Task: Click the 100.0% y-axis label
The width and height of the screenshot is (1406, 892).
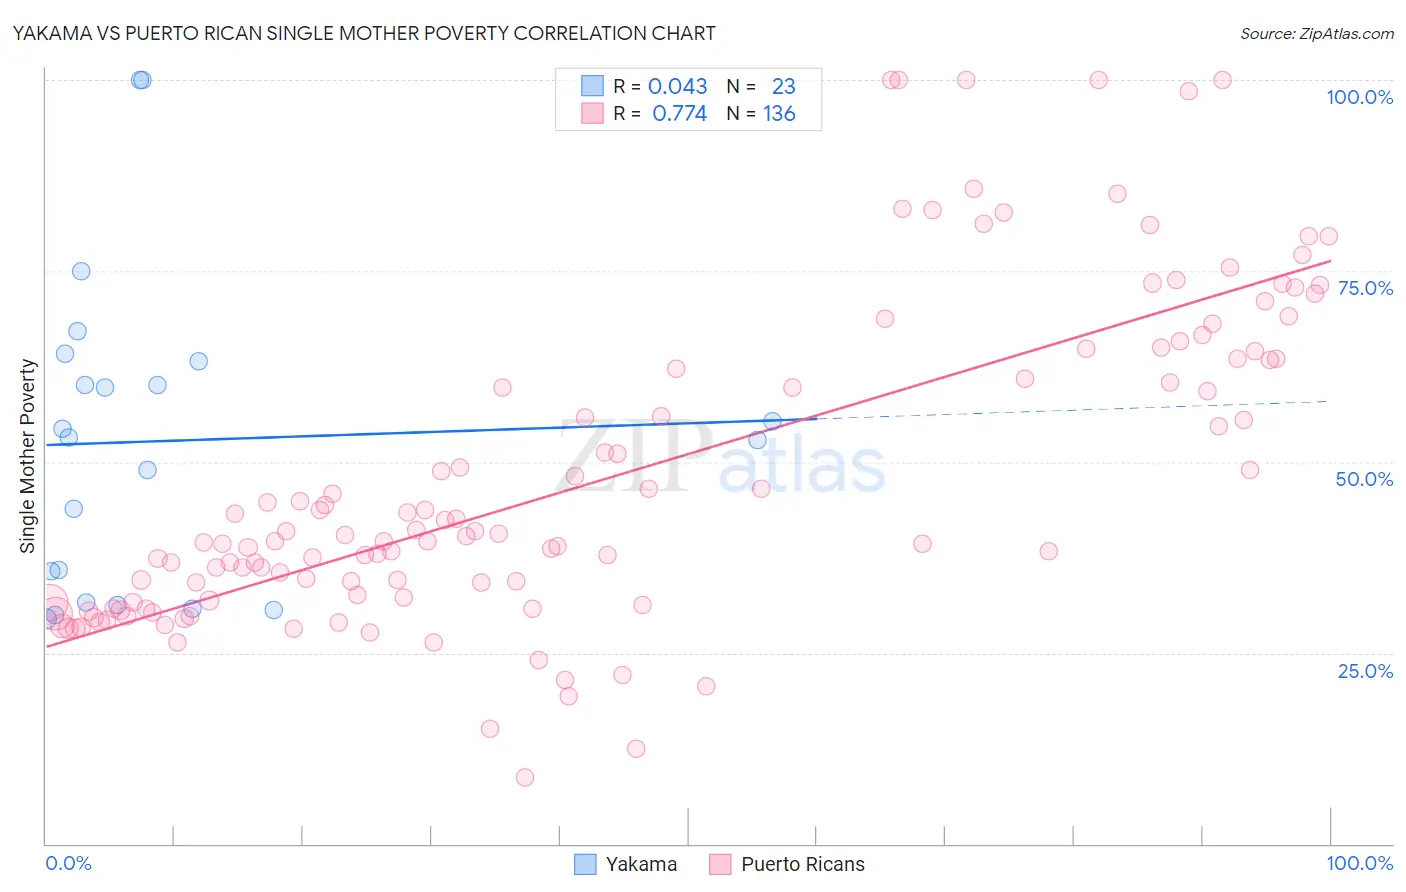Action: click(1359, 97)
